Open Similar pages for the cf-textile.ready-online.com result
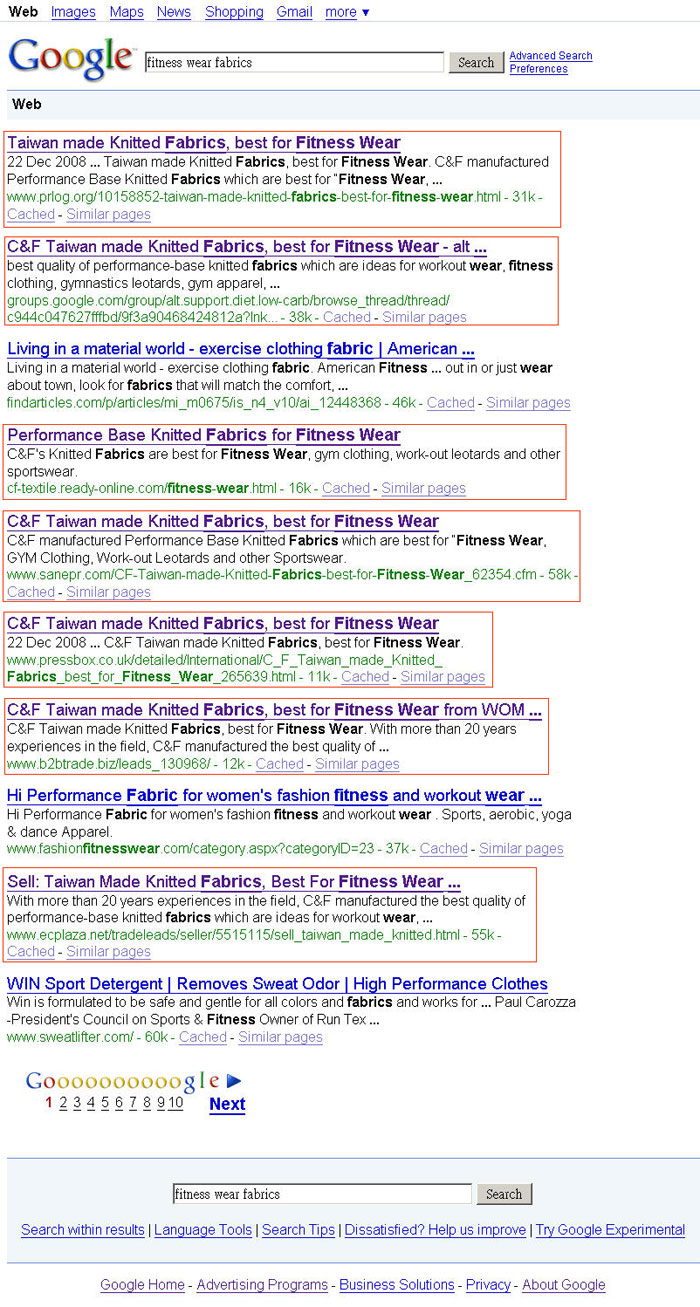This screenshot has width=700, height=1307. tap(423, 488)
